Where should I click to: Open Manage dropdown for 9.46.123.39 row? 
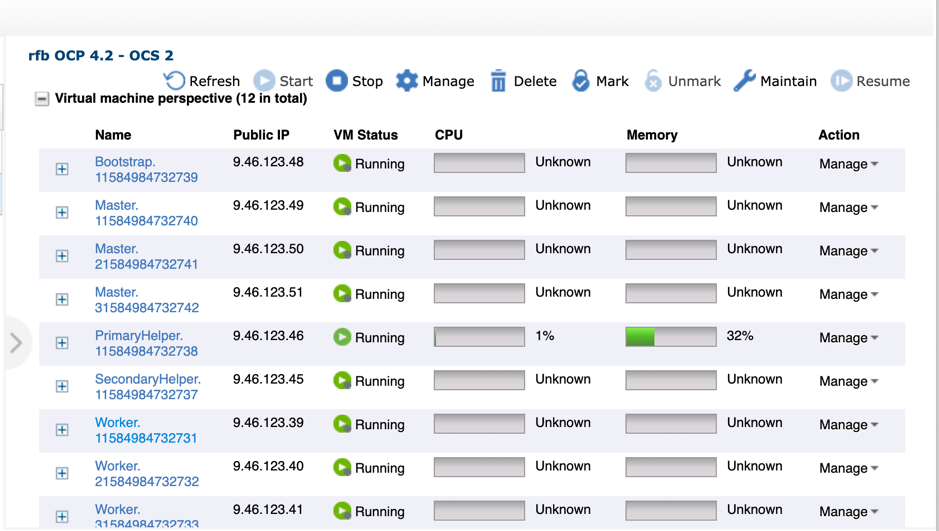(x=849, y=425)
